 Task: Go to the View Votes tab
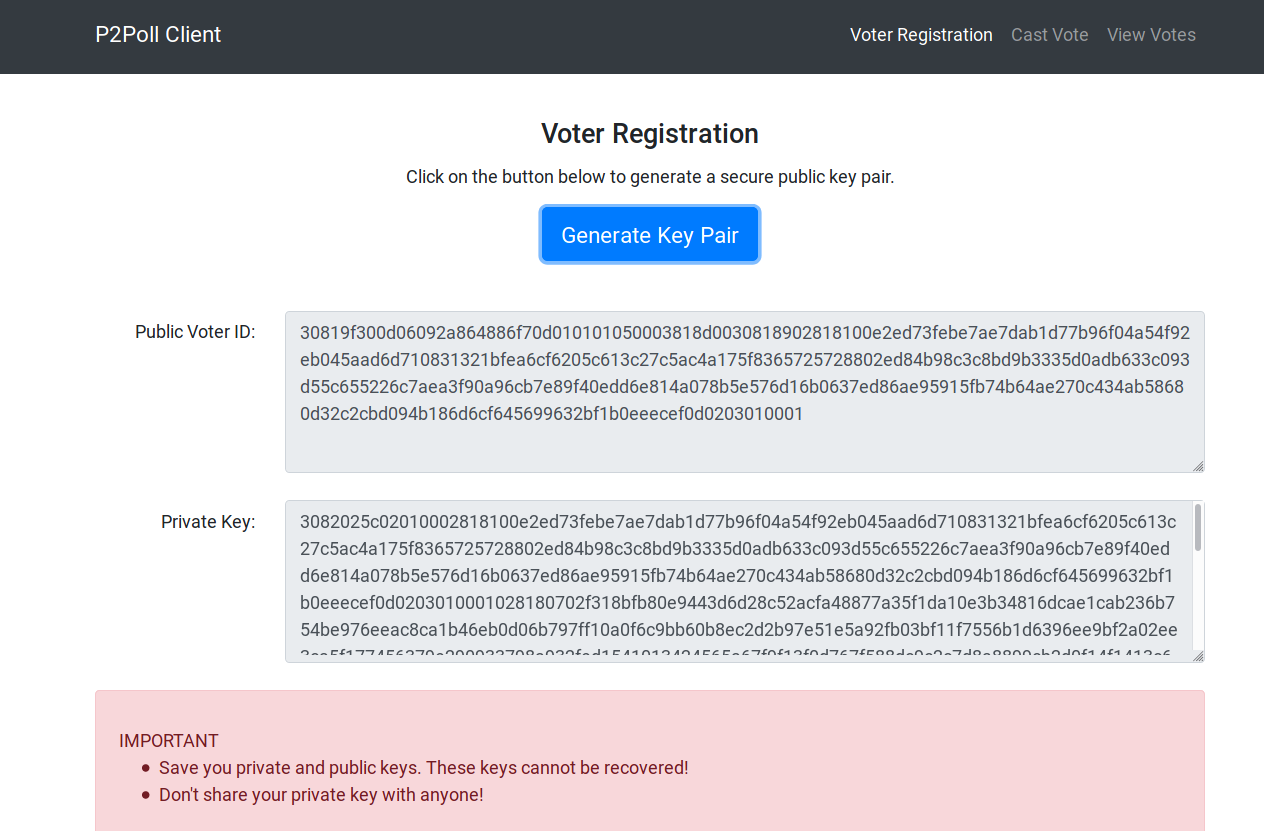point(1151,35)
